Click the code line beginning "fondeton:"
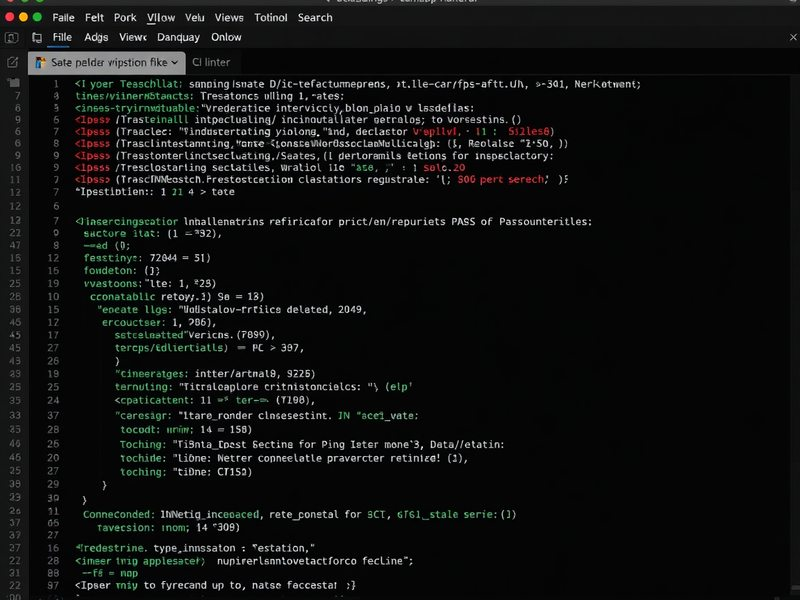Image resolution: width=800 pixels, height=600 pixels. tap(121, 270)
